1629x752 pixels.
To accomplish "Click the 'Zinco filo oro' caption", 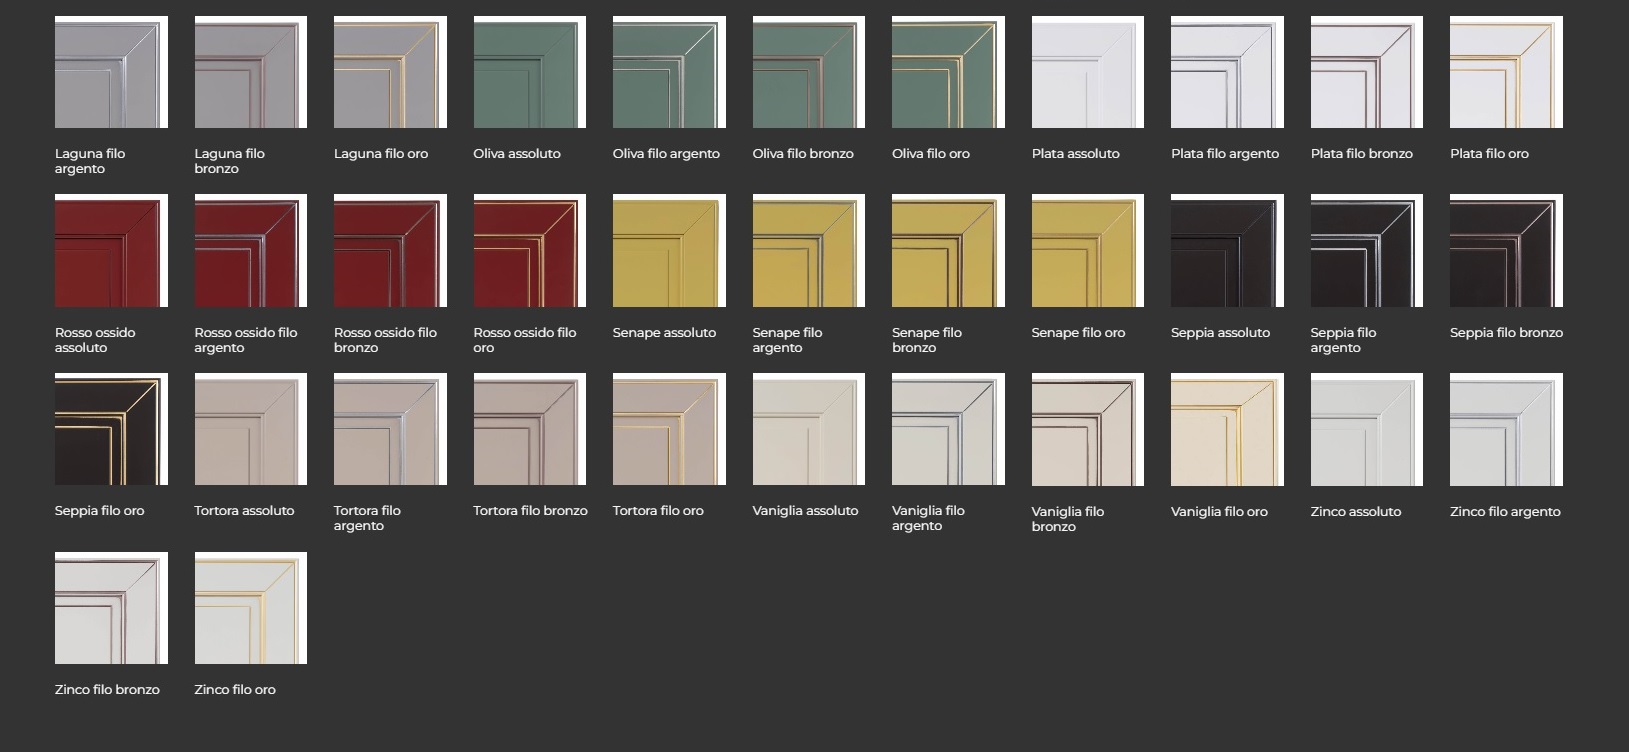I will pos(235,690).
